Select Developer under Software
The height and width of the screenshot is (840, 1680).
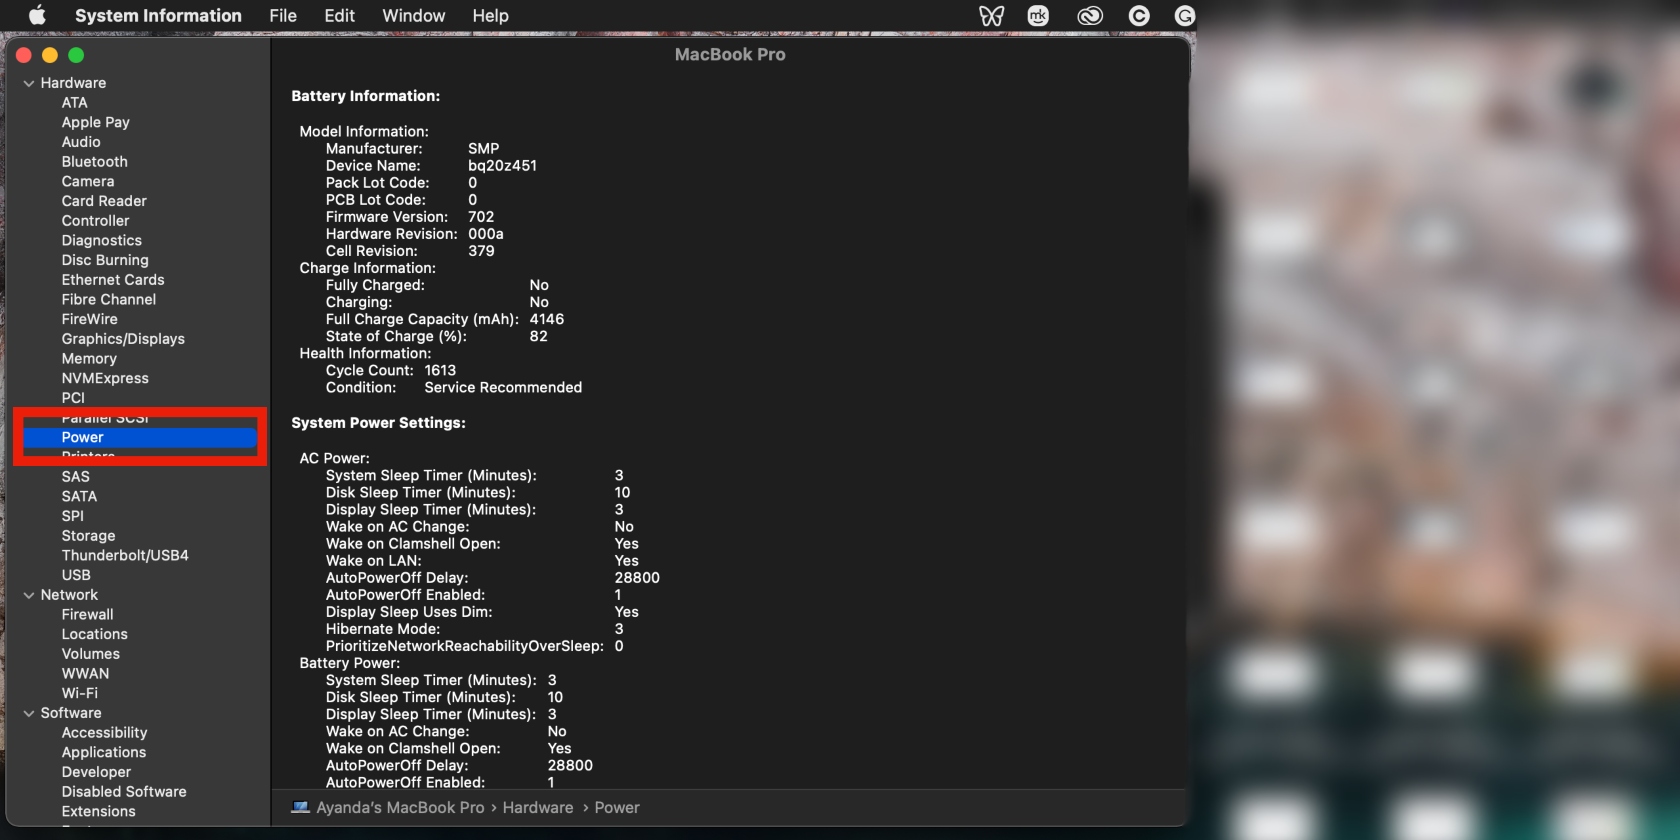coord(96,772)
